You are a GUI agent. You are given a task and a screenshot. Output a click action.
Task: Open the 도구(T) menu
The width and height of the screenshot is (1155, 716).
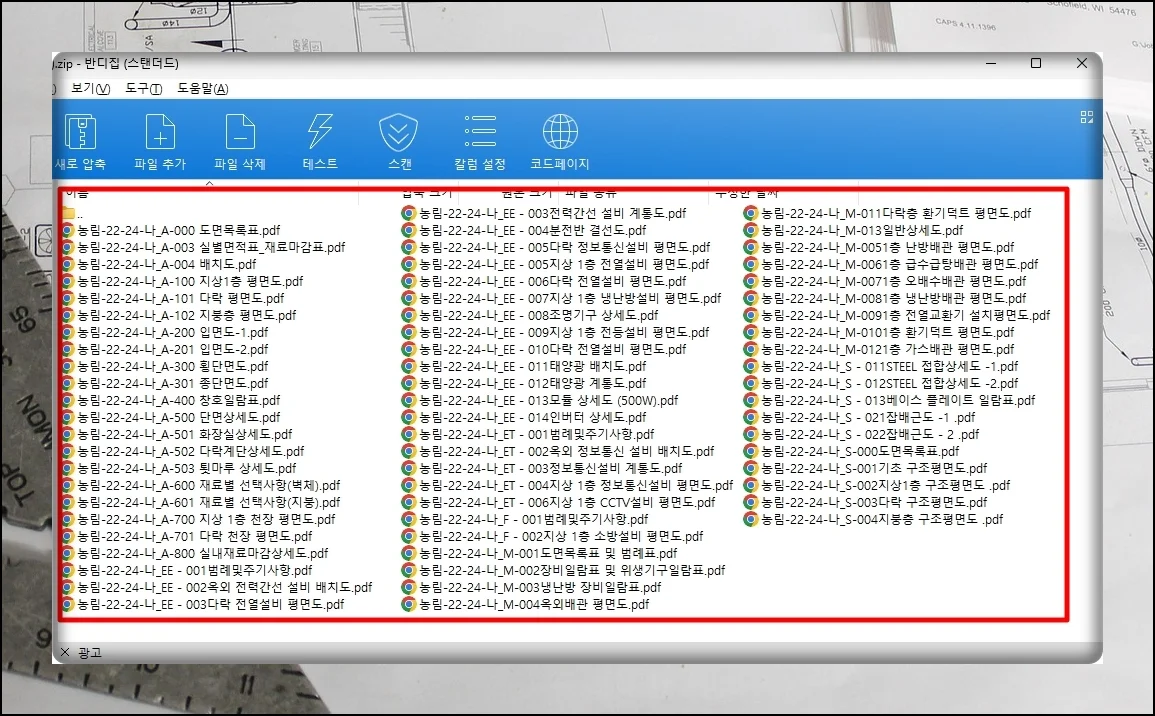coord(143,89)
